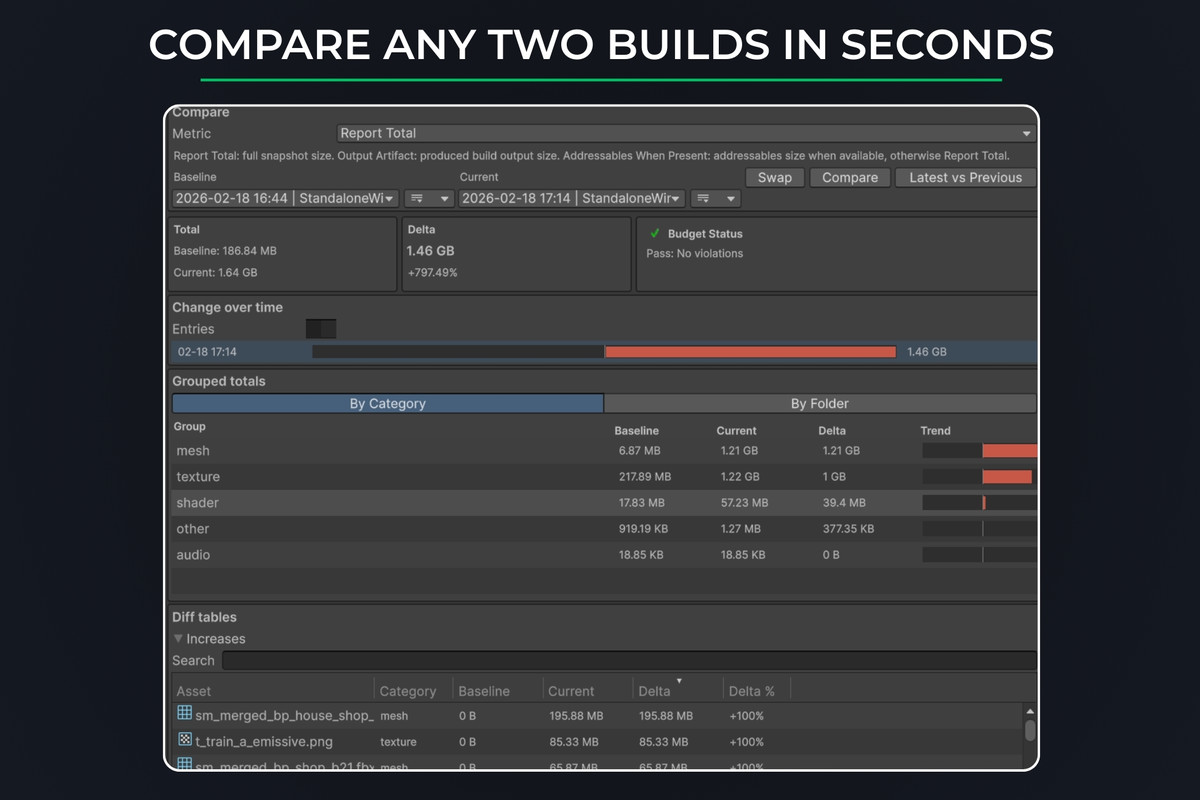The width and height of the screenshot is (1200, 800).
Task: Collapse the Increases section
Action: 179,639
